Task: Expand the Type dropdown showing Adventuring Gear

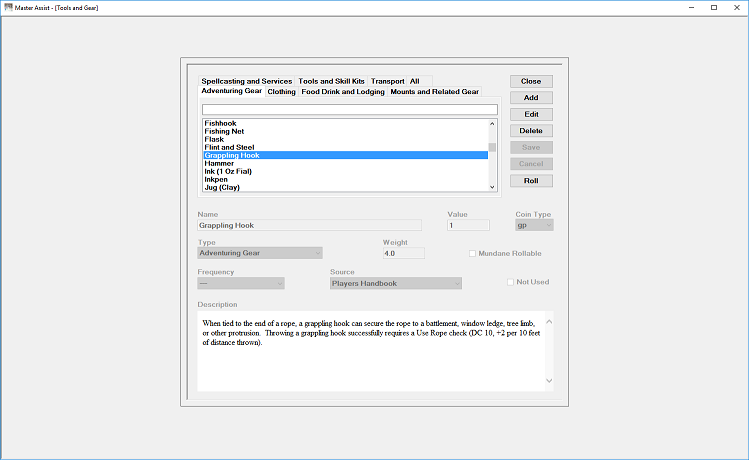Action: pos(260,253)
